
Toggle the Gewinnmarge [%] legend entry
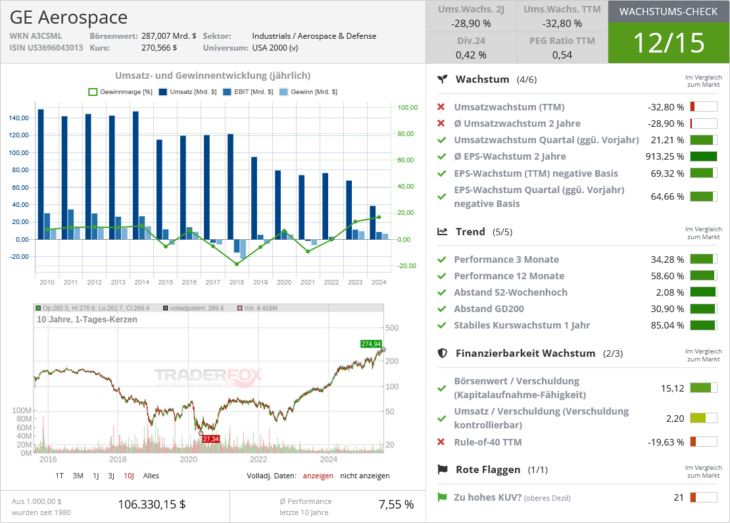121,92
